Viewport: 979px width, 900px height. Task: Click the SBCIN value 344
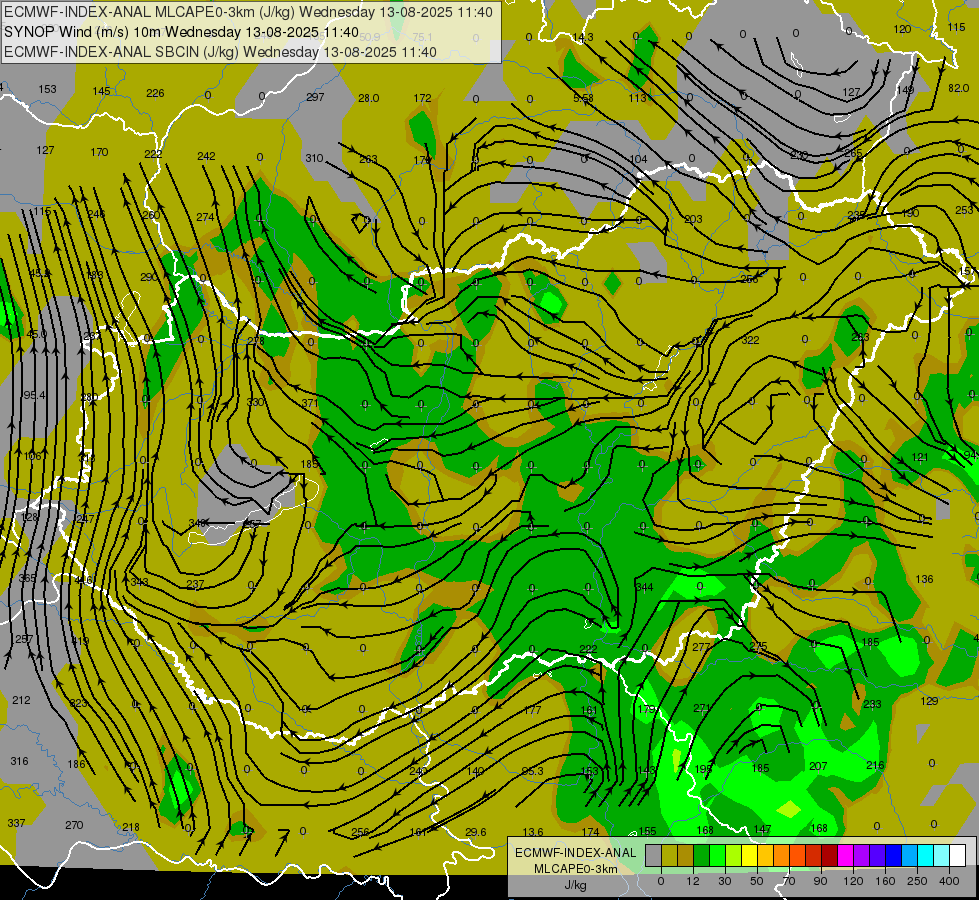tap(644, 587)
